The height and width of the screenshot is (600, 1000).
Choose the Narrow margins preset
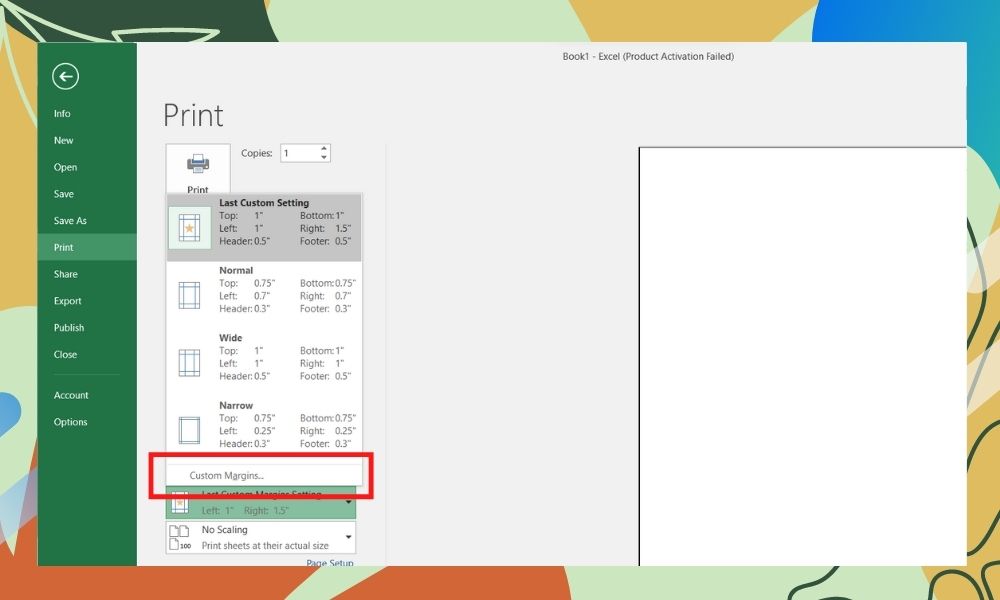pos(264,430)
